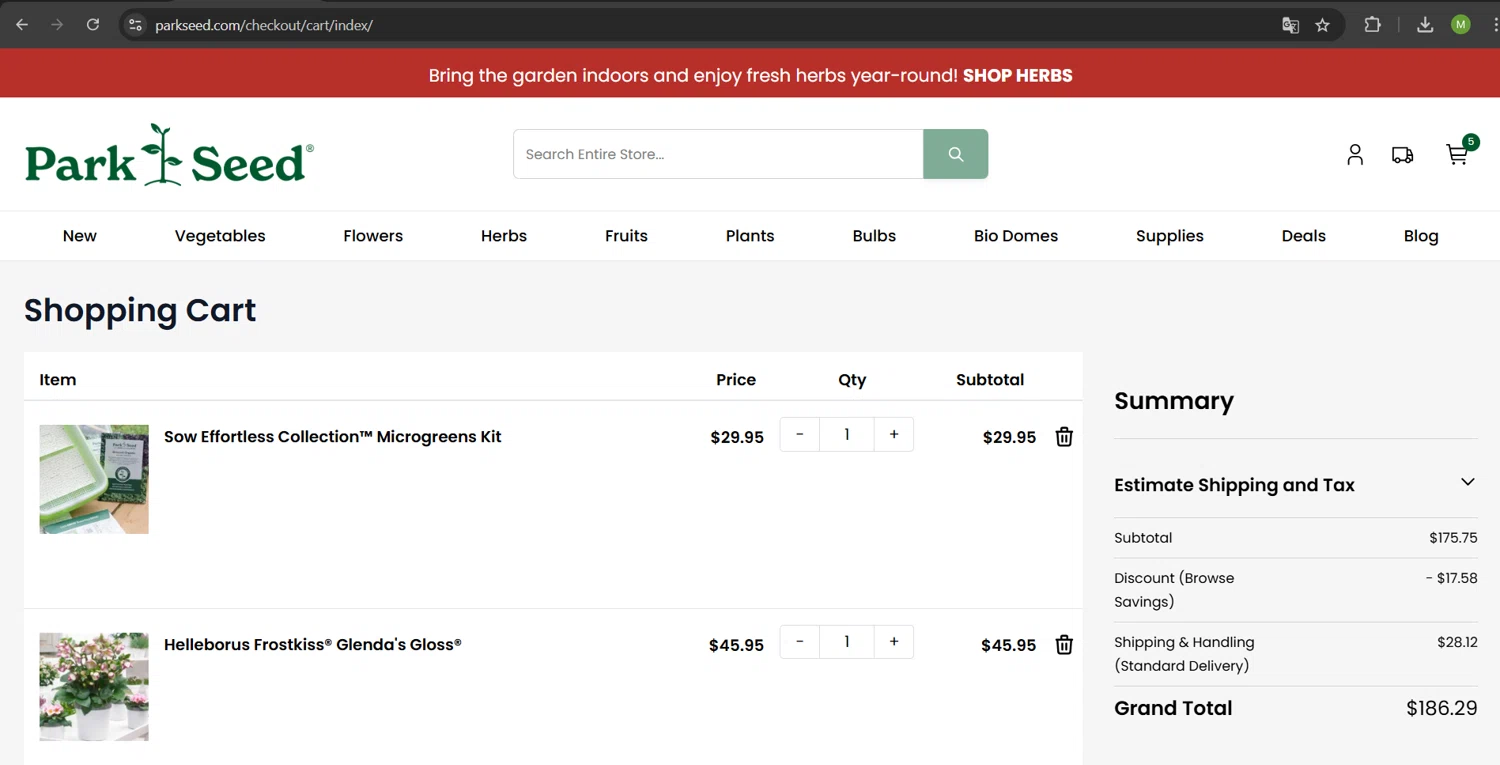This screenshot has height=765, width=1500.
Task: Click the Estimate Shipping and Tax heading
Action: [1234, 485]
